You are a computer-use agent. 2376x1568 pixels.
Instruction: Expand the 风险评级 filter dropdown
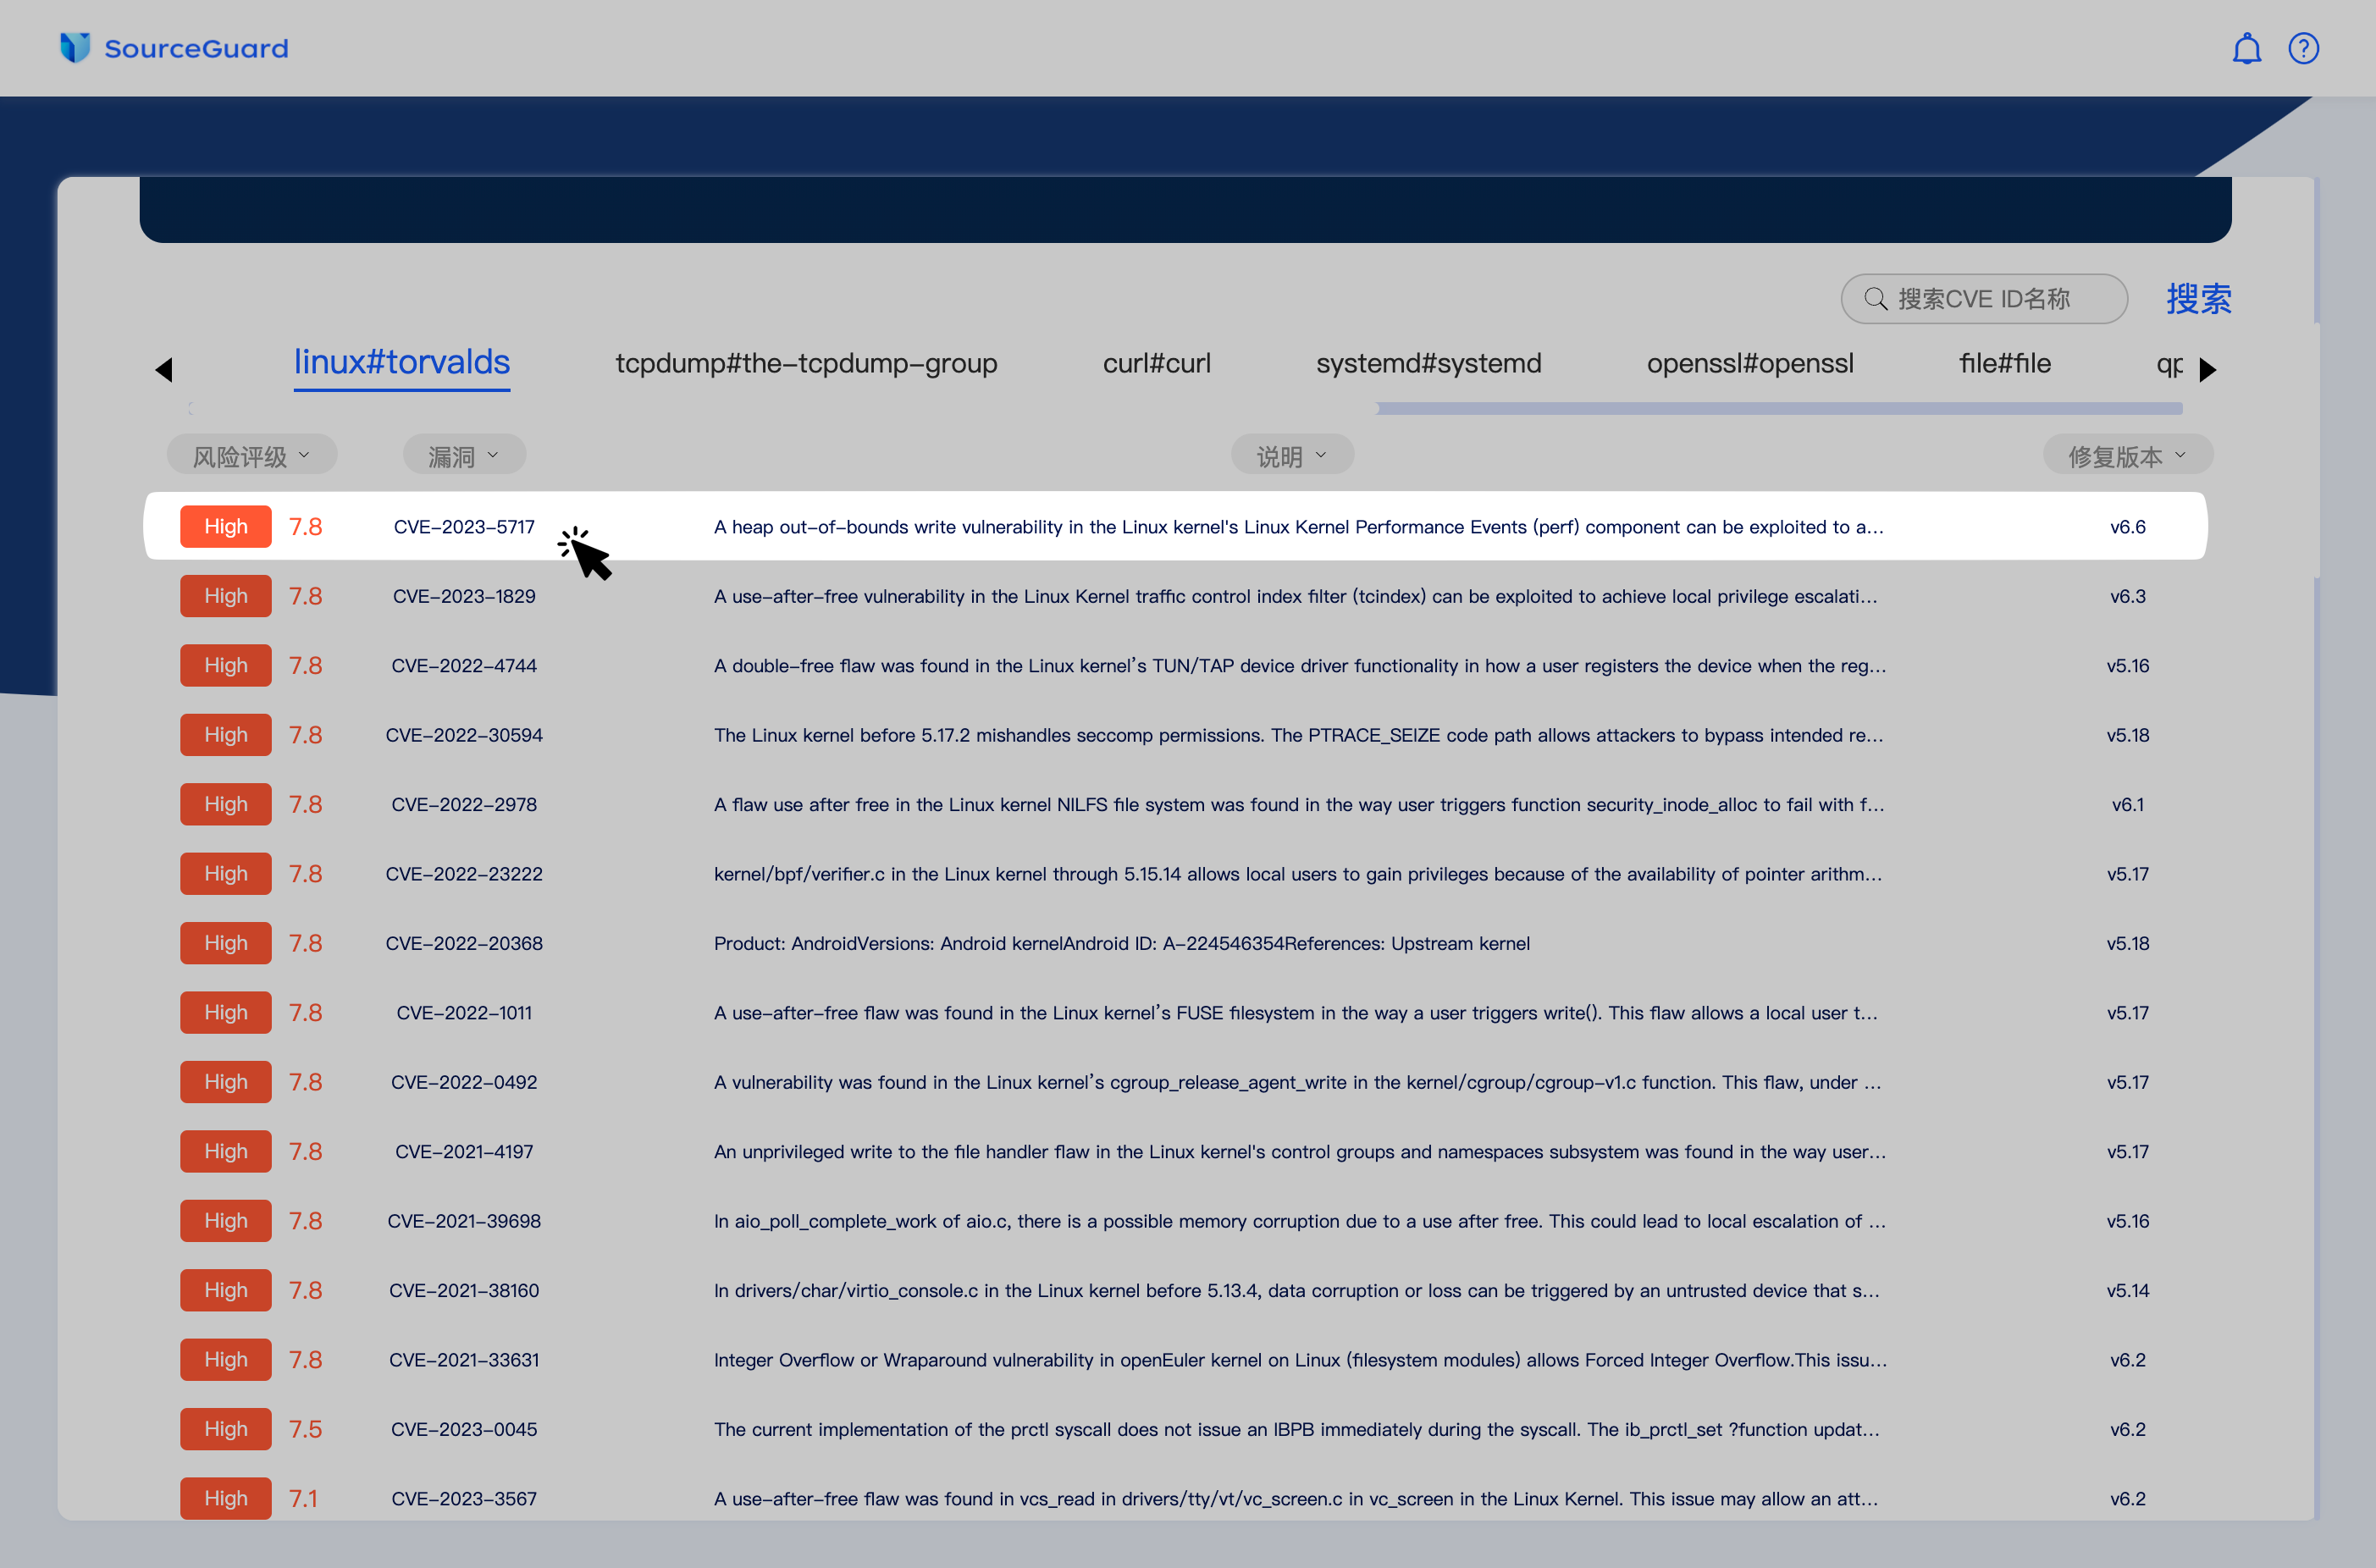pos(251,456)
